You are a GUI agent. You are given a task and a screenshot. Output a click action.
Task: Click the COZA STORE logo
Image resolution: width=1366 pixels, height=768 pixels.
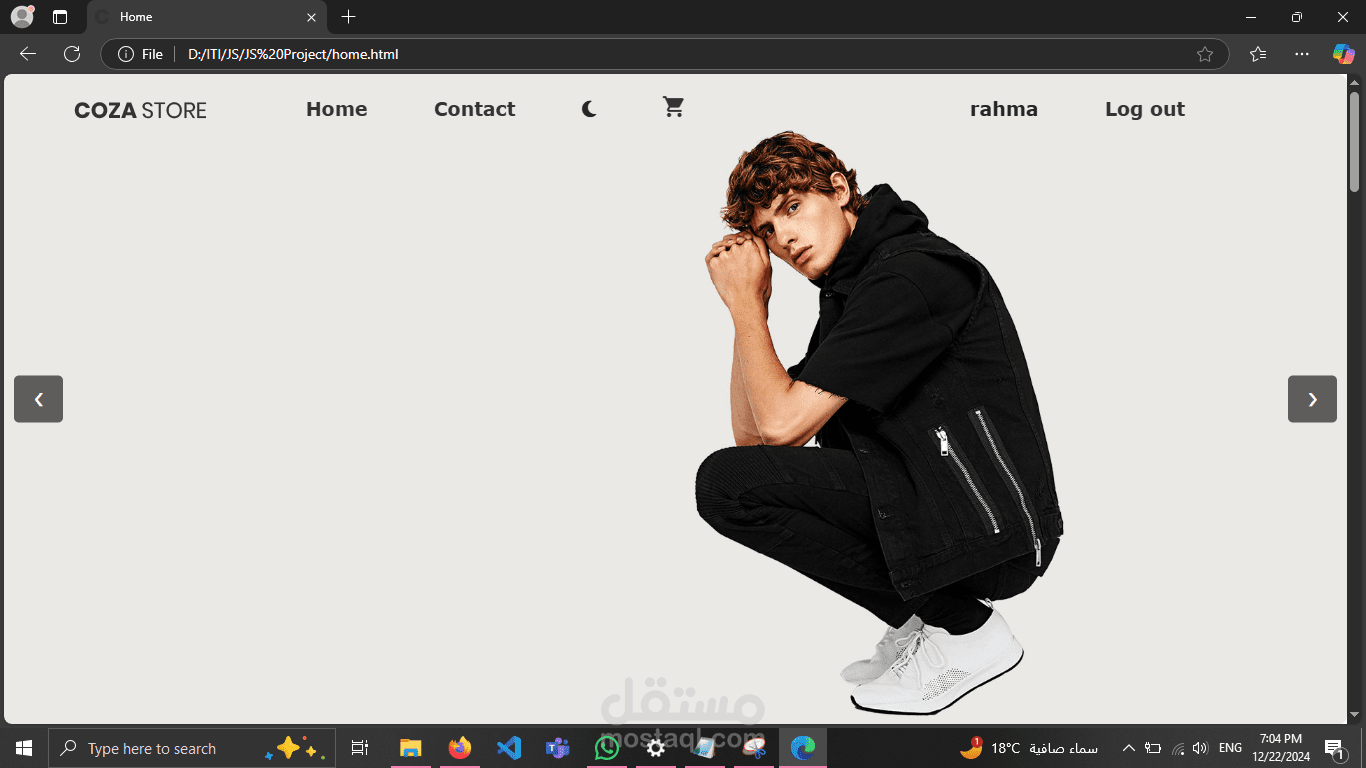pyautogui.click(x=140, y=110)
